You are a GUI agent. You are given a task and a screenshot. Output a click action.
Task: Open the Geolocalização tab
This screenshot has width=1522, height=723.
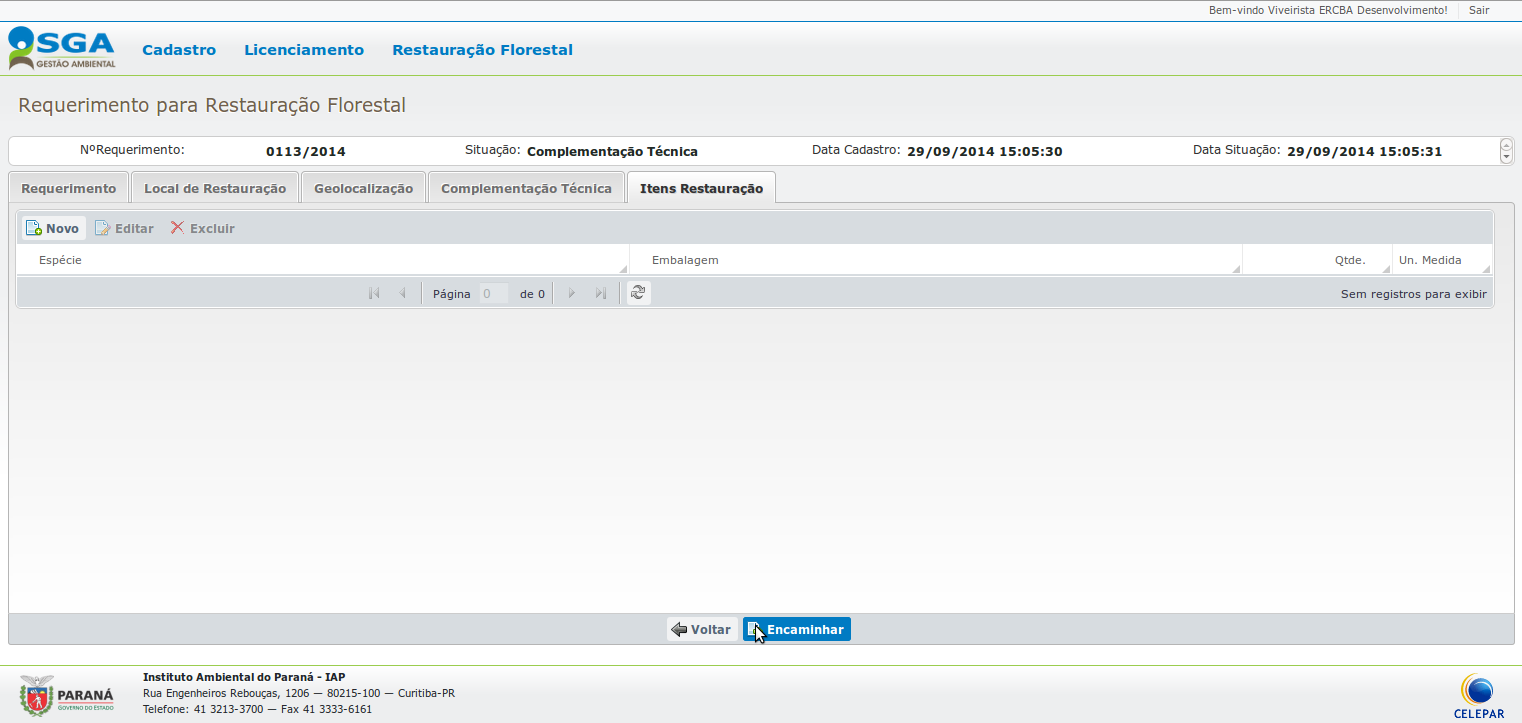pos(363,188)
